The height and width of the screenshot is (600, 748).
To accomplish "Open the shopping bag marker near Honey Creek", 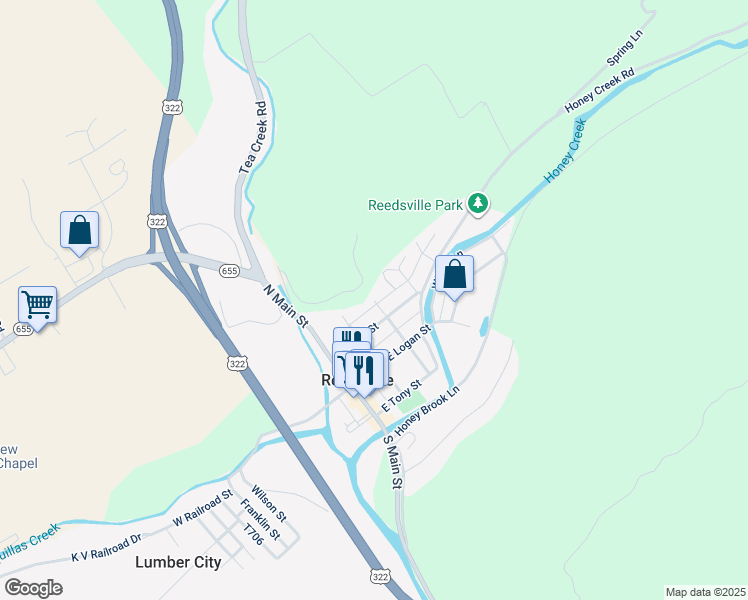I will click(x=454, y=277).
